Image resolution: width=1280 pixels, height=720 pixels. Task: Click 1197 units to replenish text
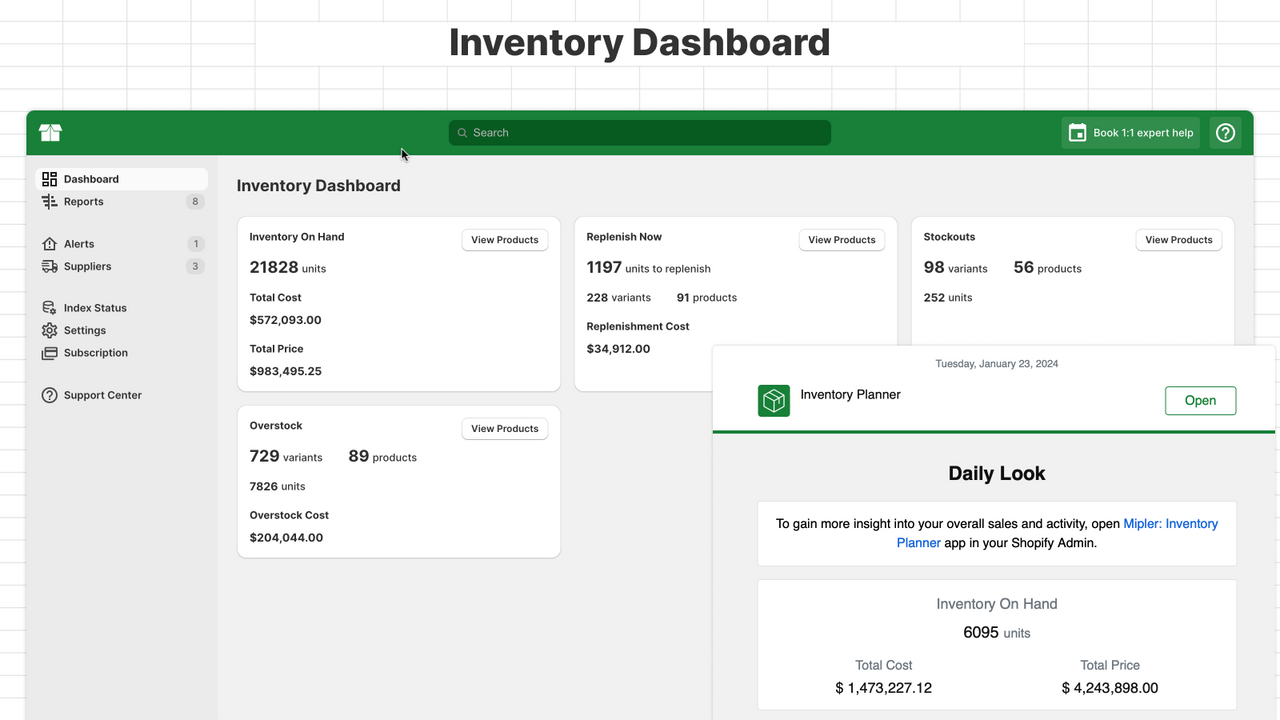tap(649, 268)
